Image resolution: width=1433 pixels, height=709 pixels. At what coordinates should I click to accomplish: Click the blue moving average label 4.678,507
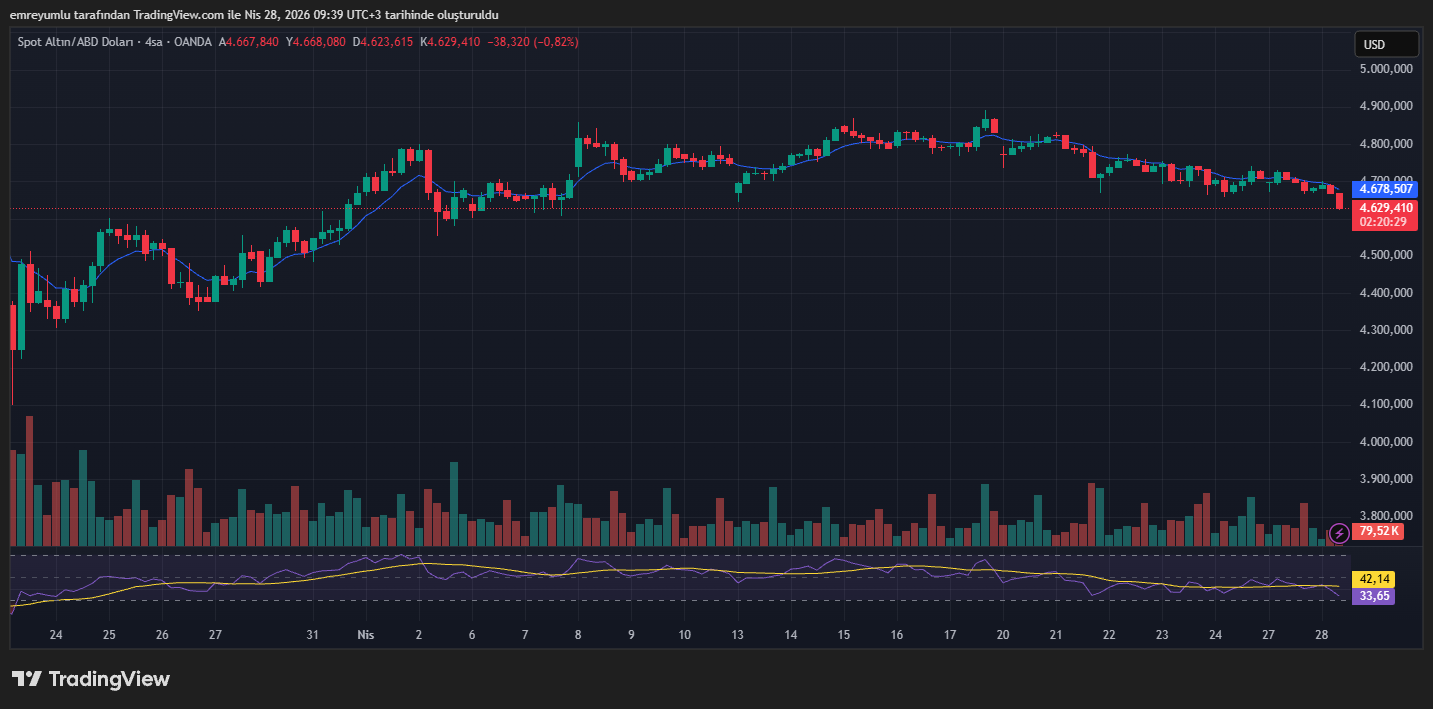coord(1384,189)
